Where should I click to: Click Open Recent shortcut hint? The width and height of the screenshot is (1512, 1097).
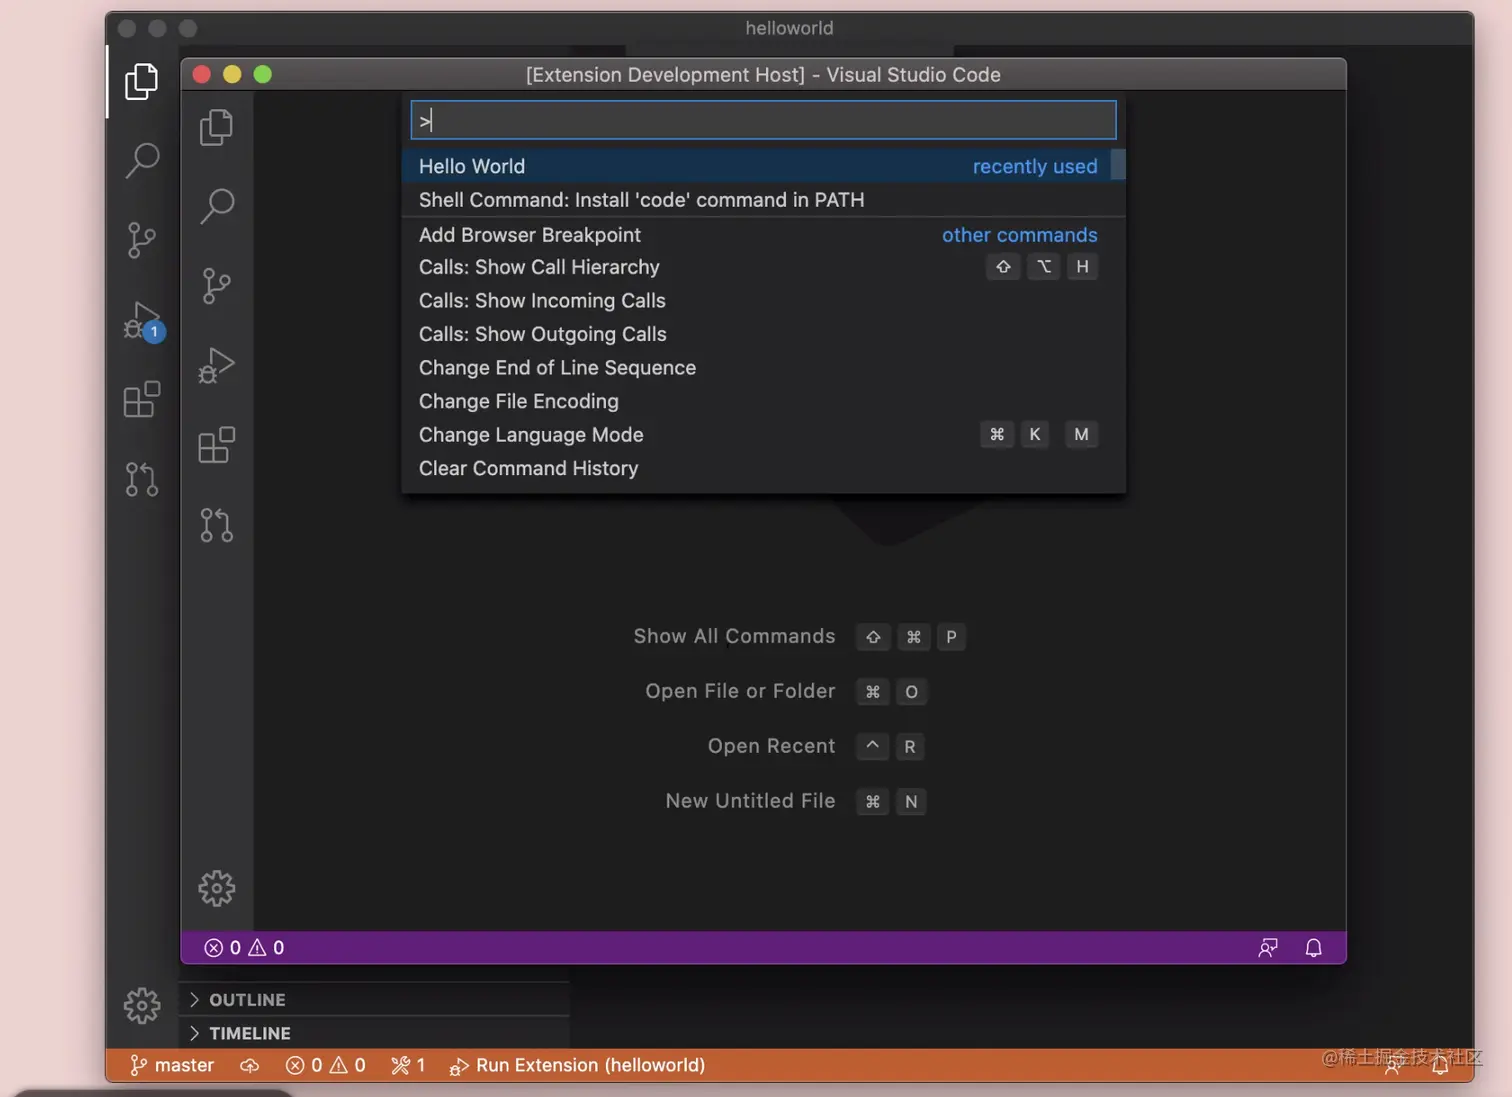pyautogui.click(x=816, y=746)
